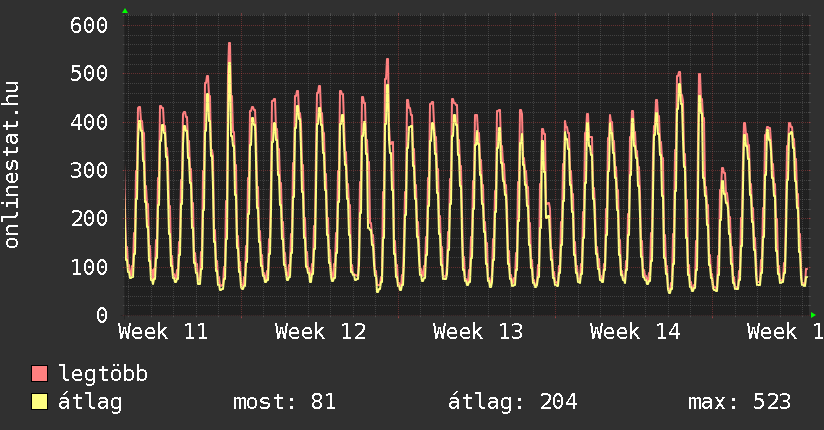This screenshot has width=824, height=430.
Task: Click the red legtöbb legend swatch
Action: coord(40,374)
